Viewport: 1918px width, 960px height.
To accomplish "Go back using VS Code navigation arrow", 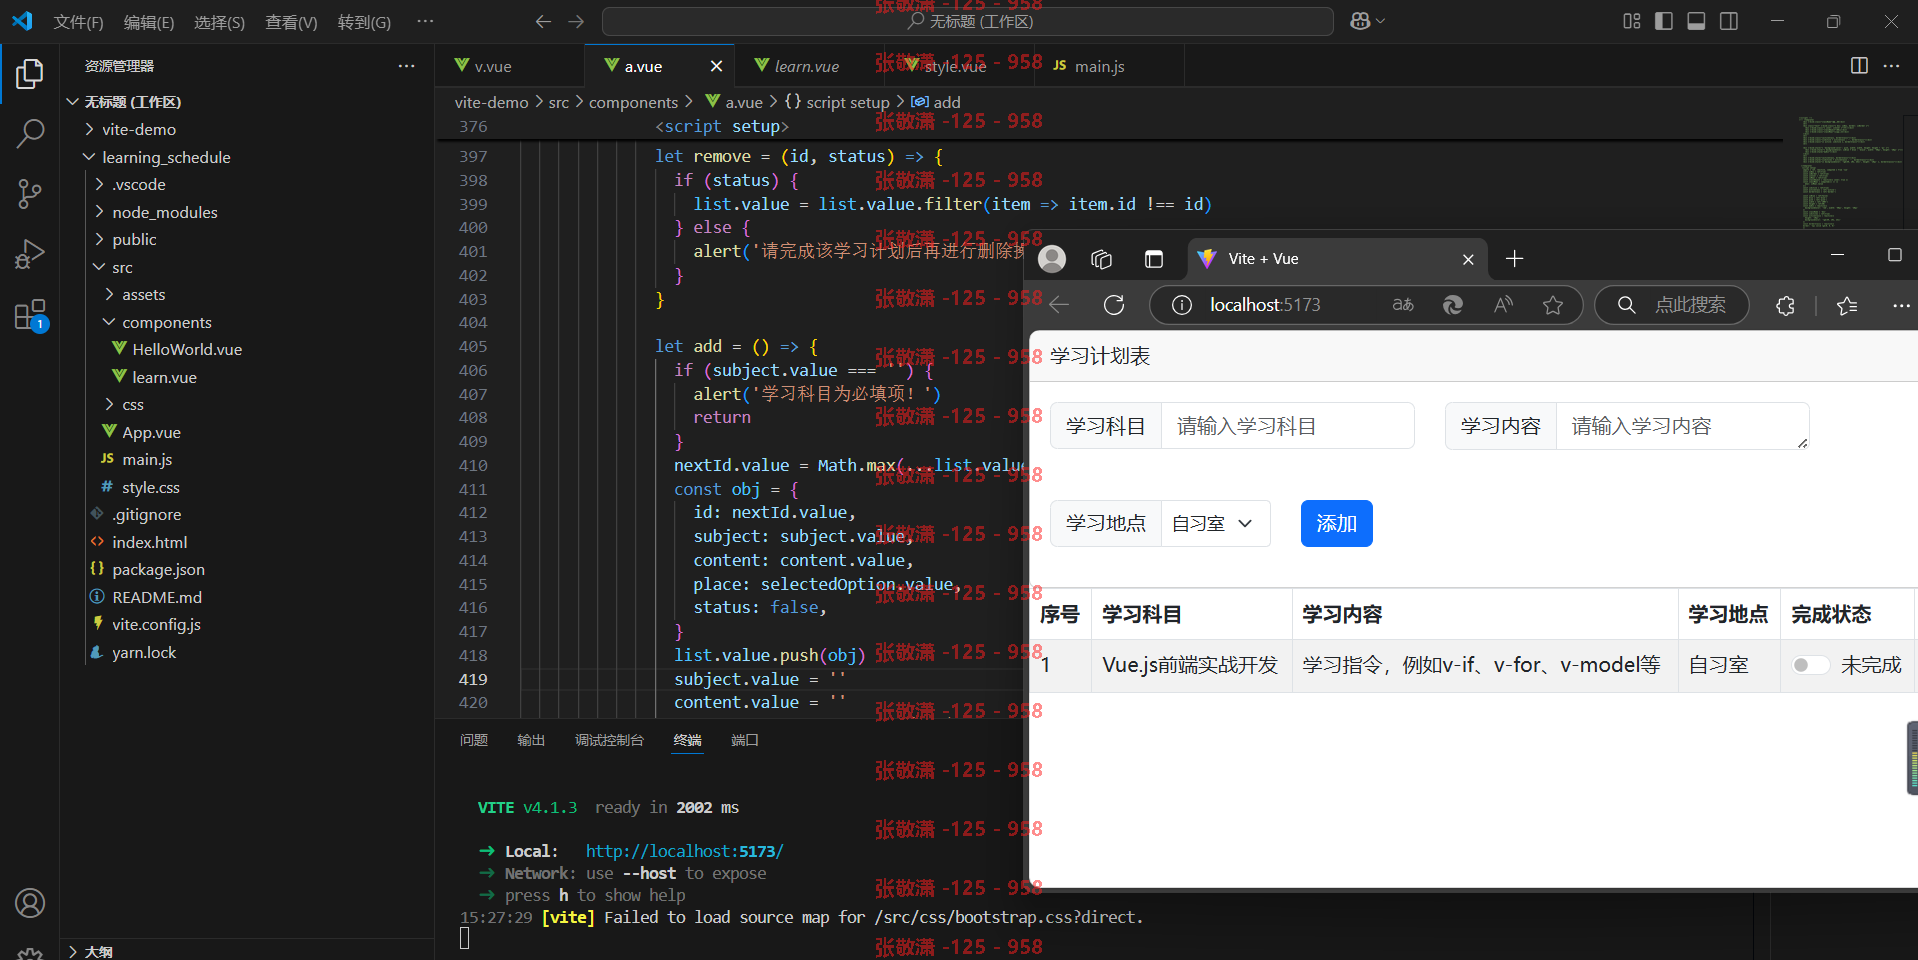I will click(x=543, y=21).
